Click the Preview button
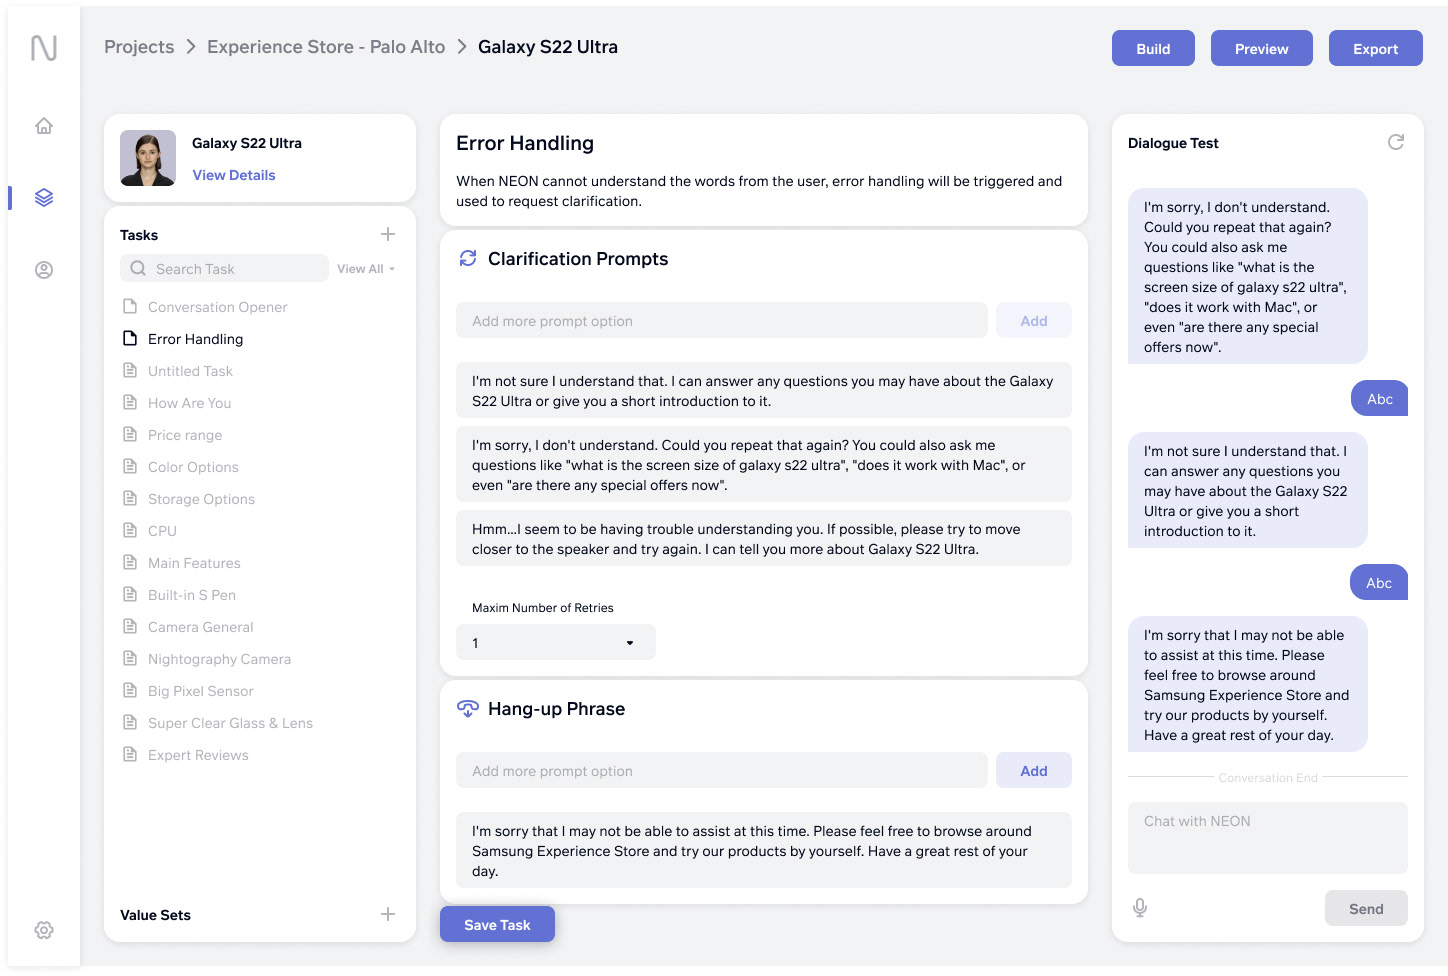This screenshot has width=1448, height=976. [x=1261, y=49]
